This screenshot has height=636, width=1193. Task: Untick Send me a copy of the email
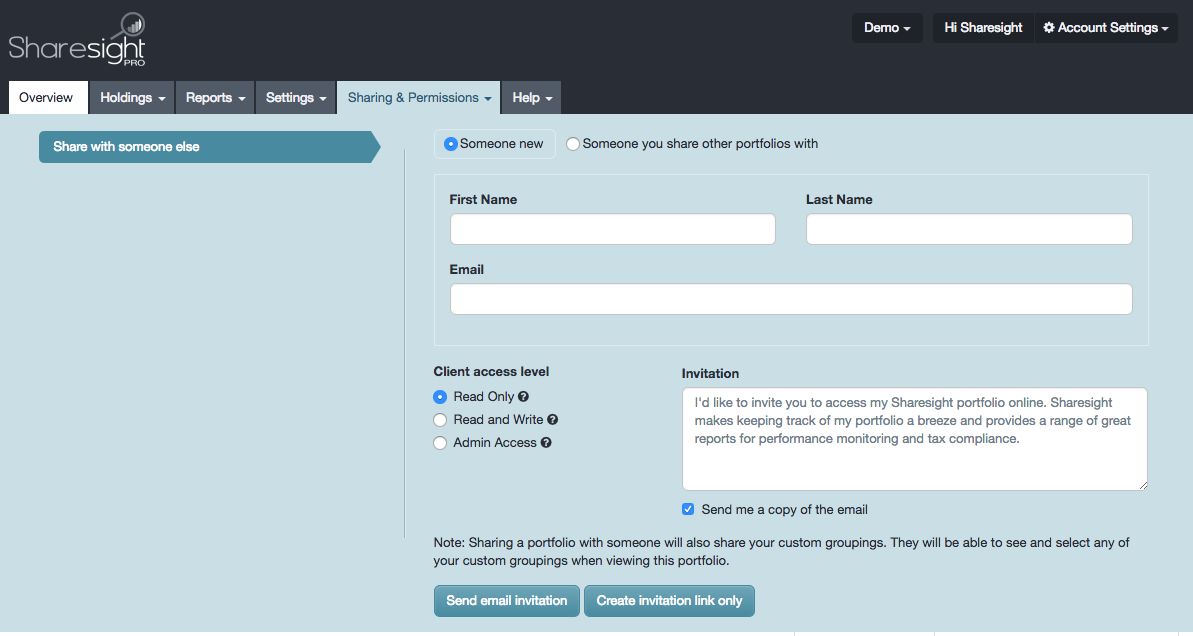[x=688, y=509]
